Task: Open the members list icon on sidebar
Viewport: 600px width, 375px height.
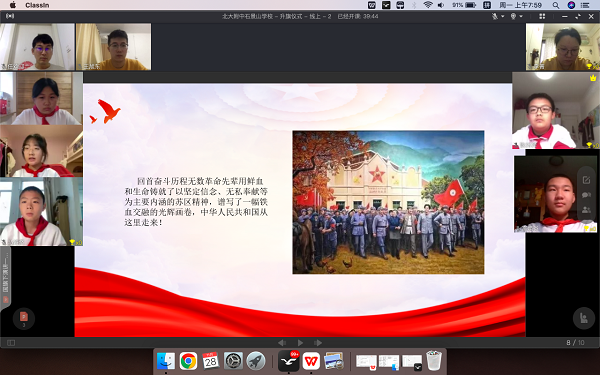Action: tap(586, 210)
